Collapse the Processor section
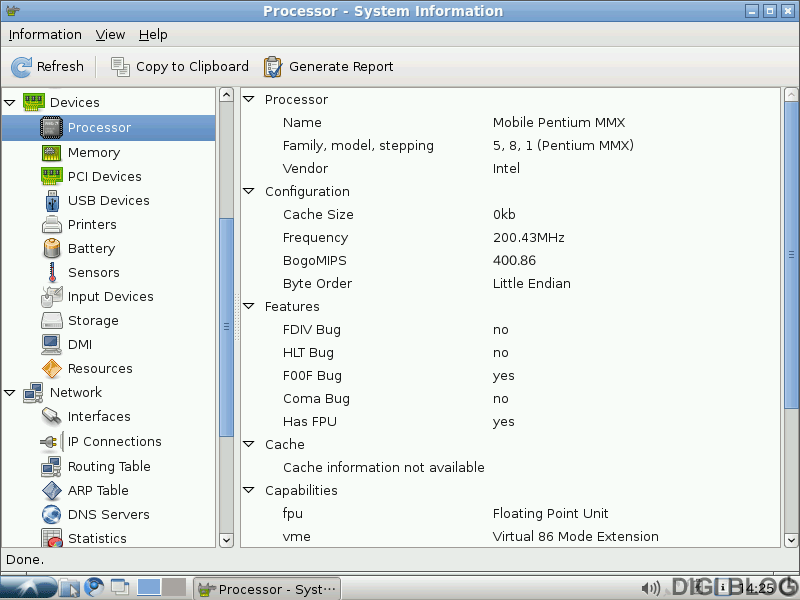800x600 pixels. [x=248, y=99]
